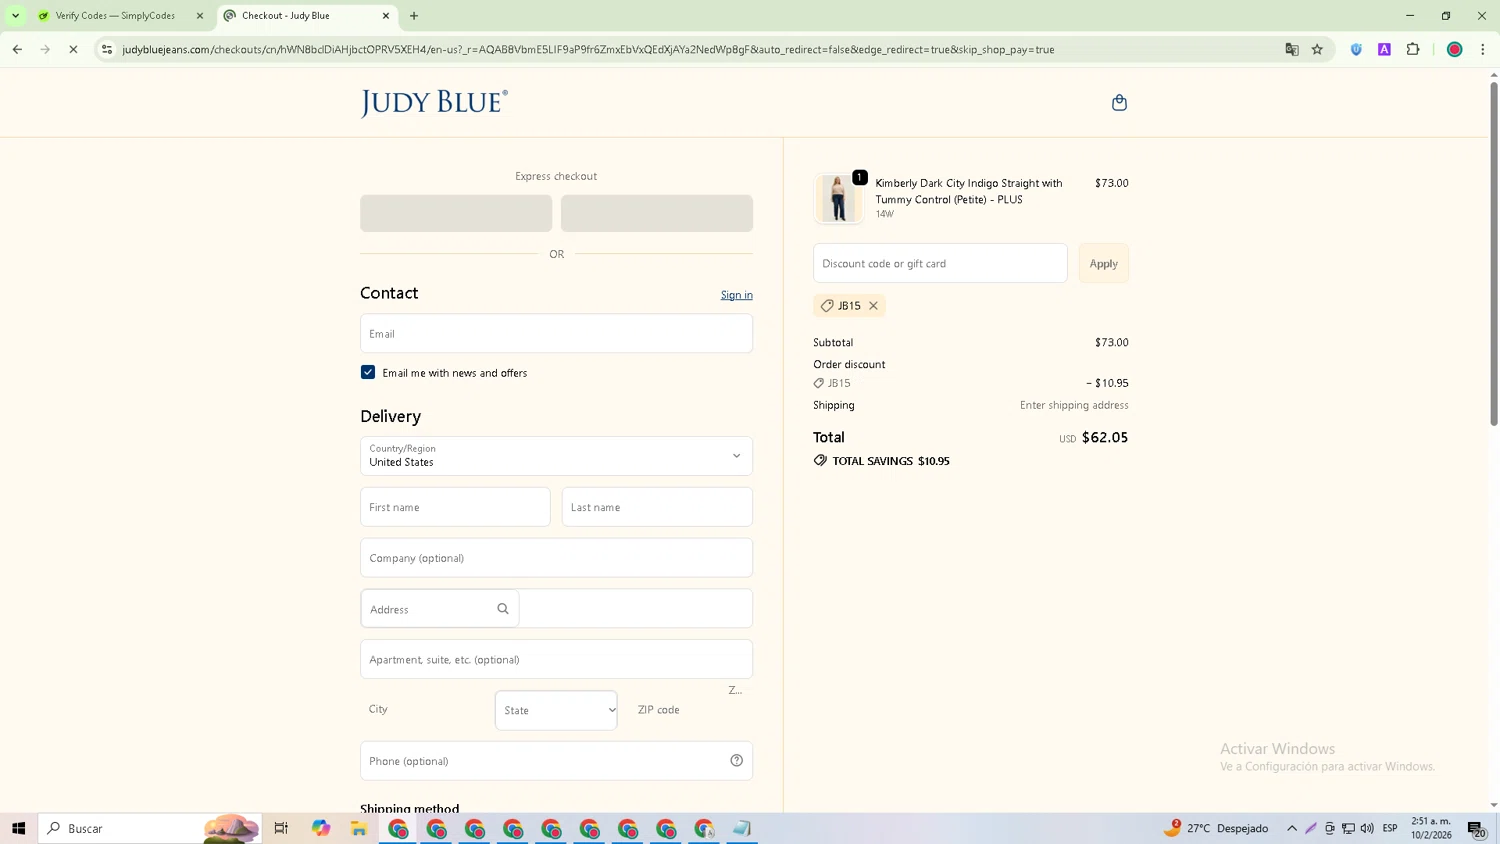
Task: Open the shopping bag cart icon
Action: coord(1119,103)
